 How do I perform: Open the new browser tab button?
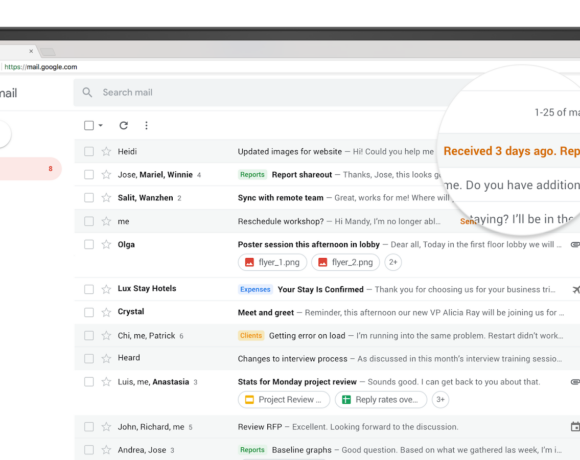48,51
